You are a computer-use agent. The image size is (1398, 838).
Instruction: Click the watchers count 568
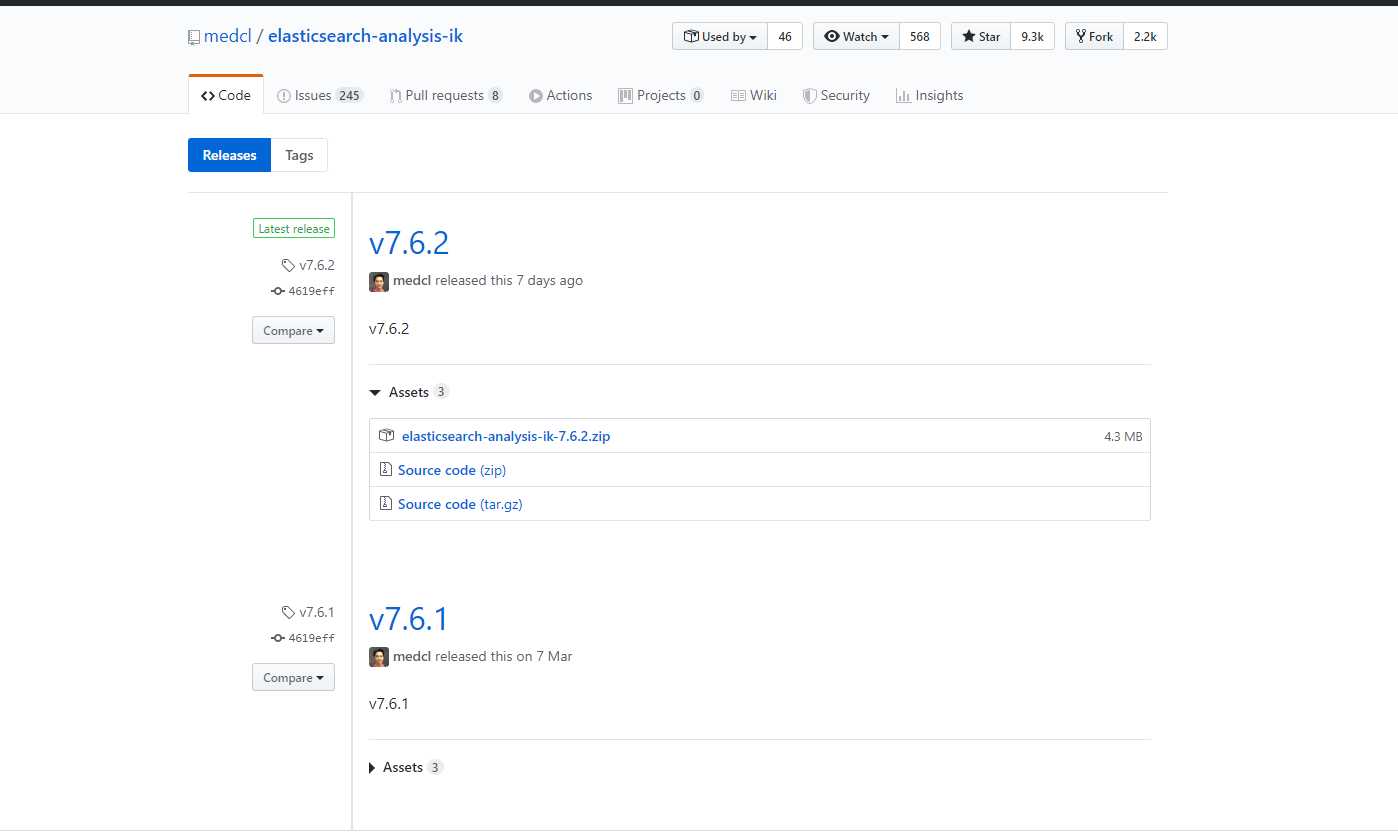(920, 36)
